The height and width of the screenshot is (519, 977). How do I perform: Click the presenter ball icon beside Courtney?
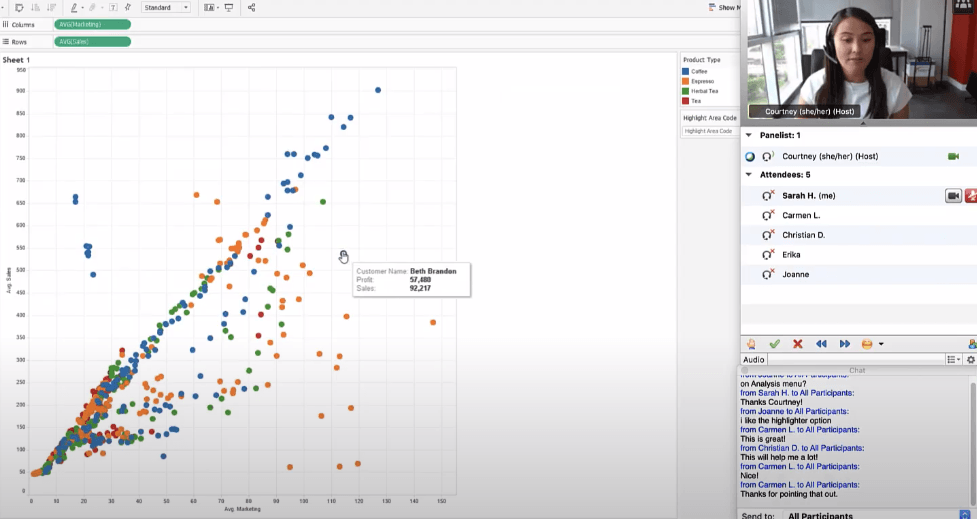[x=750, y=156]
